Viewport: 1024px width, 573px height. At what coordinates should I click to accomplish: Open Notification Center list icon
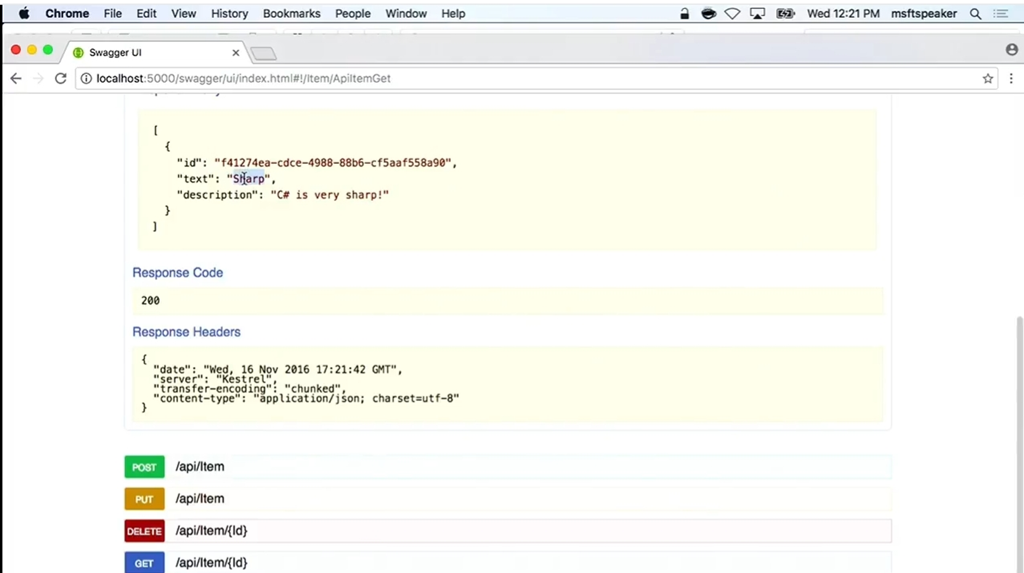point(1001,14)
